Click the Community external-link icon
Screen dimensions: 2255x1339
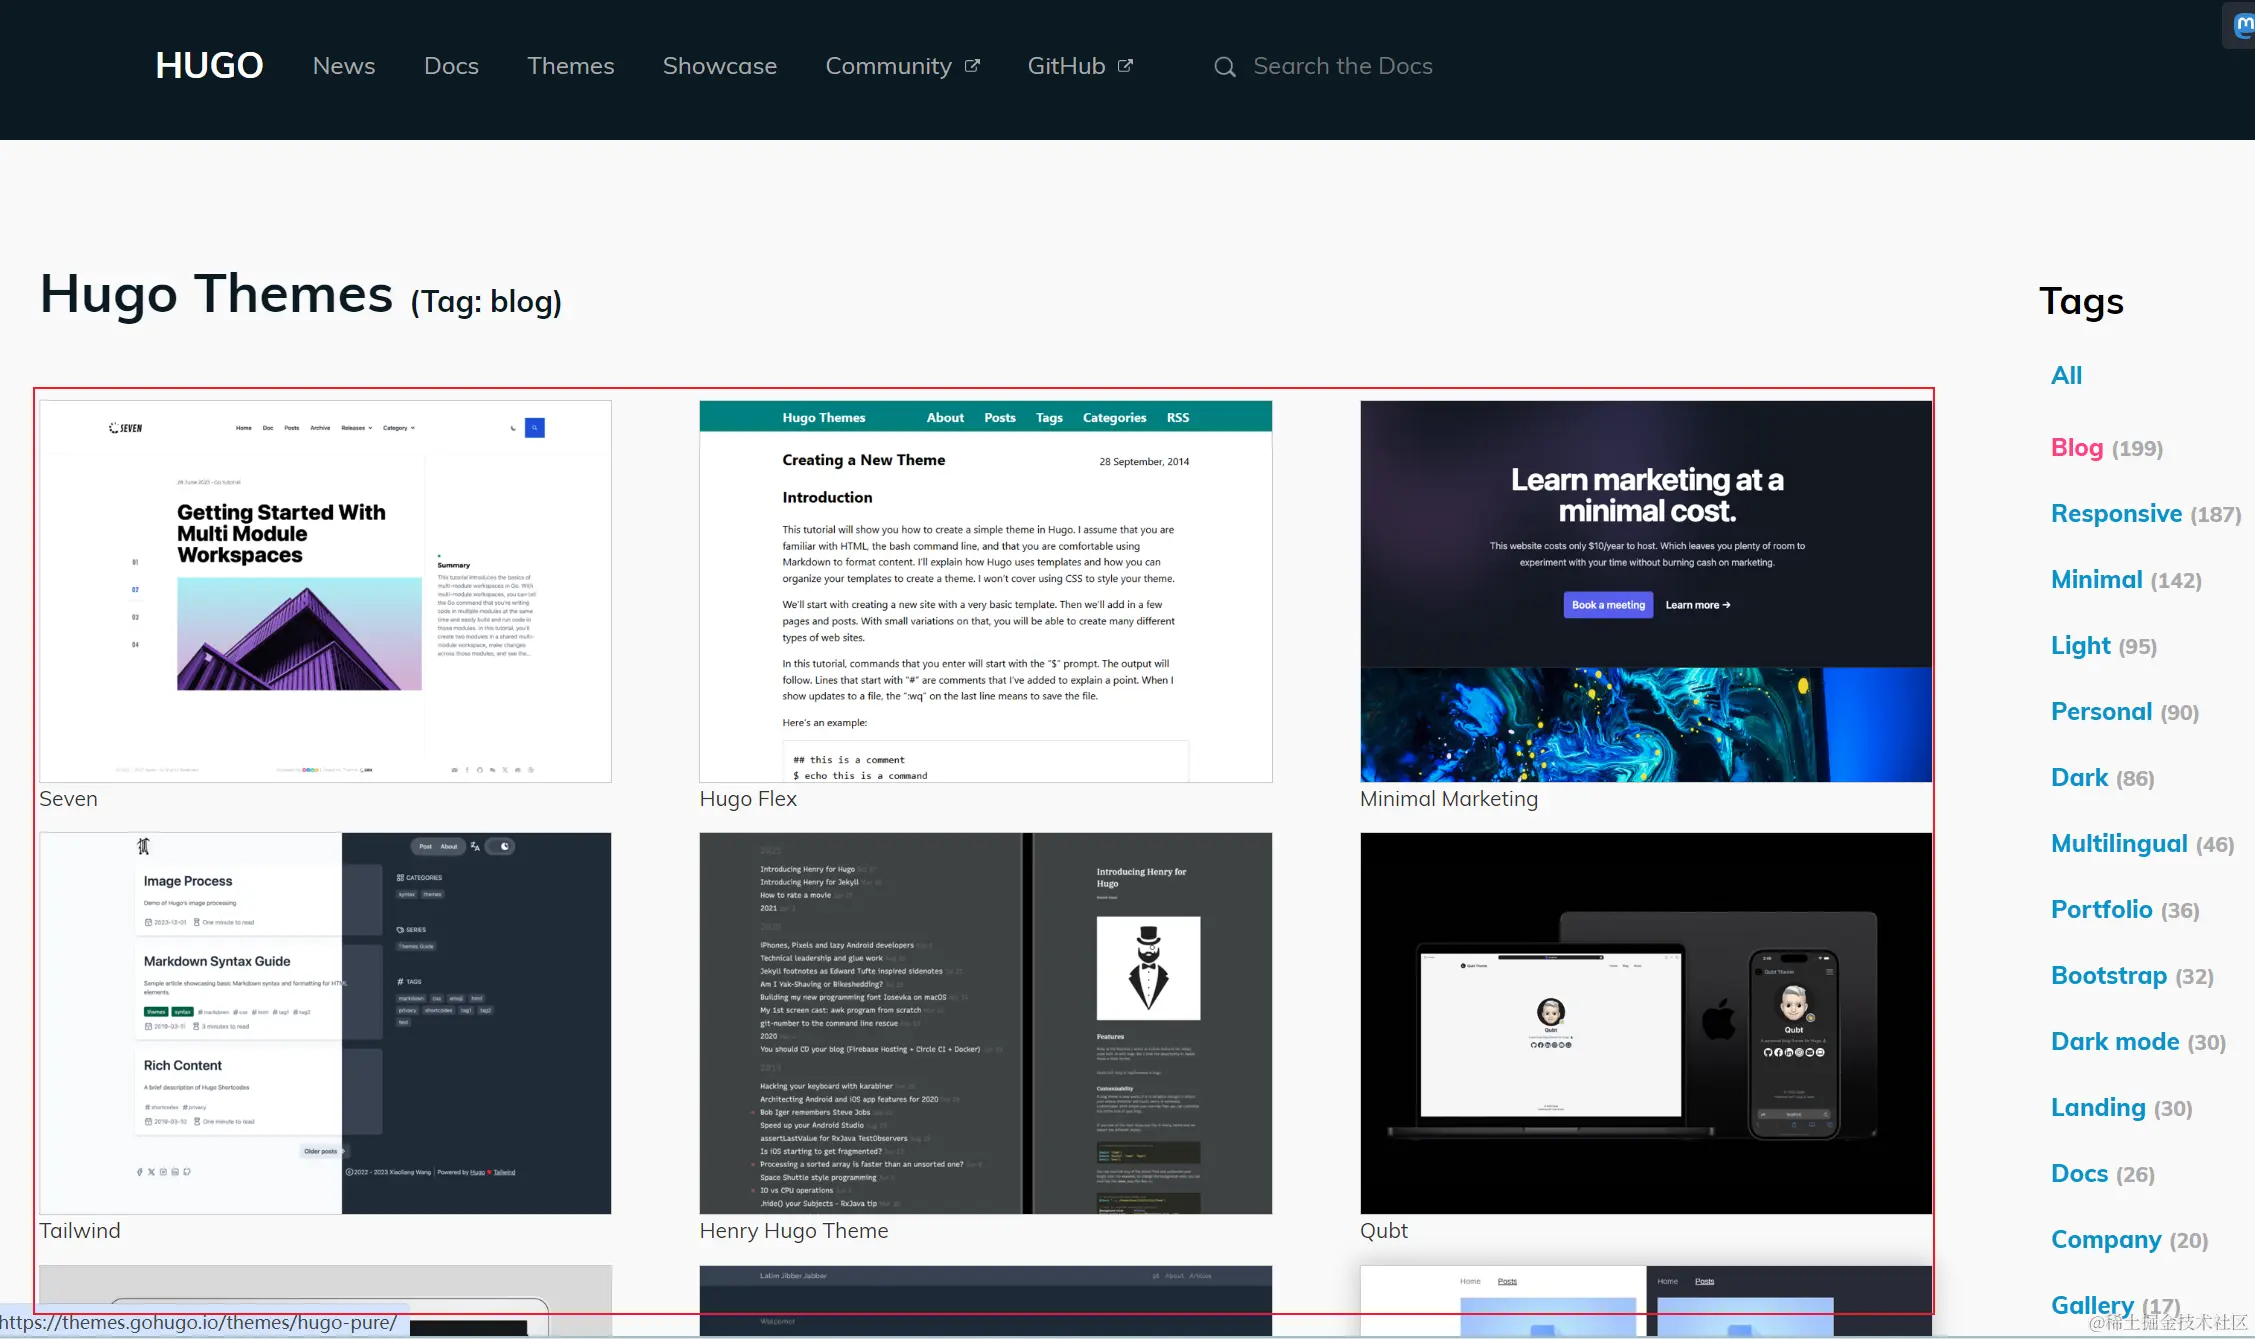tap(972, 66)
